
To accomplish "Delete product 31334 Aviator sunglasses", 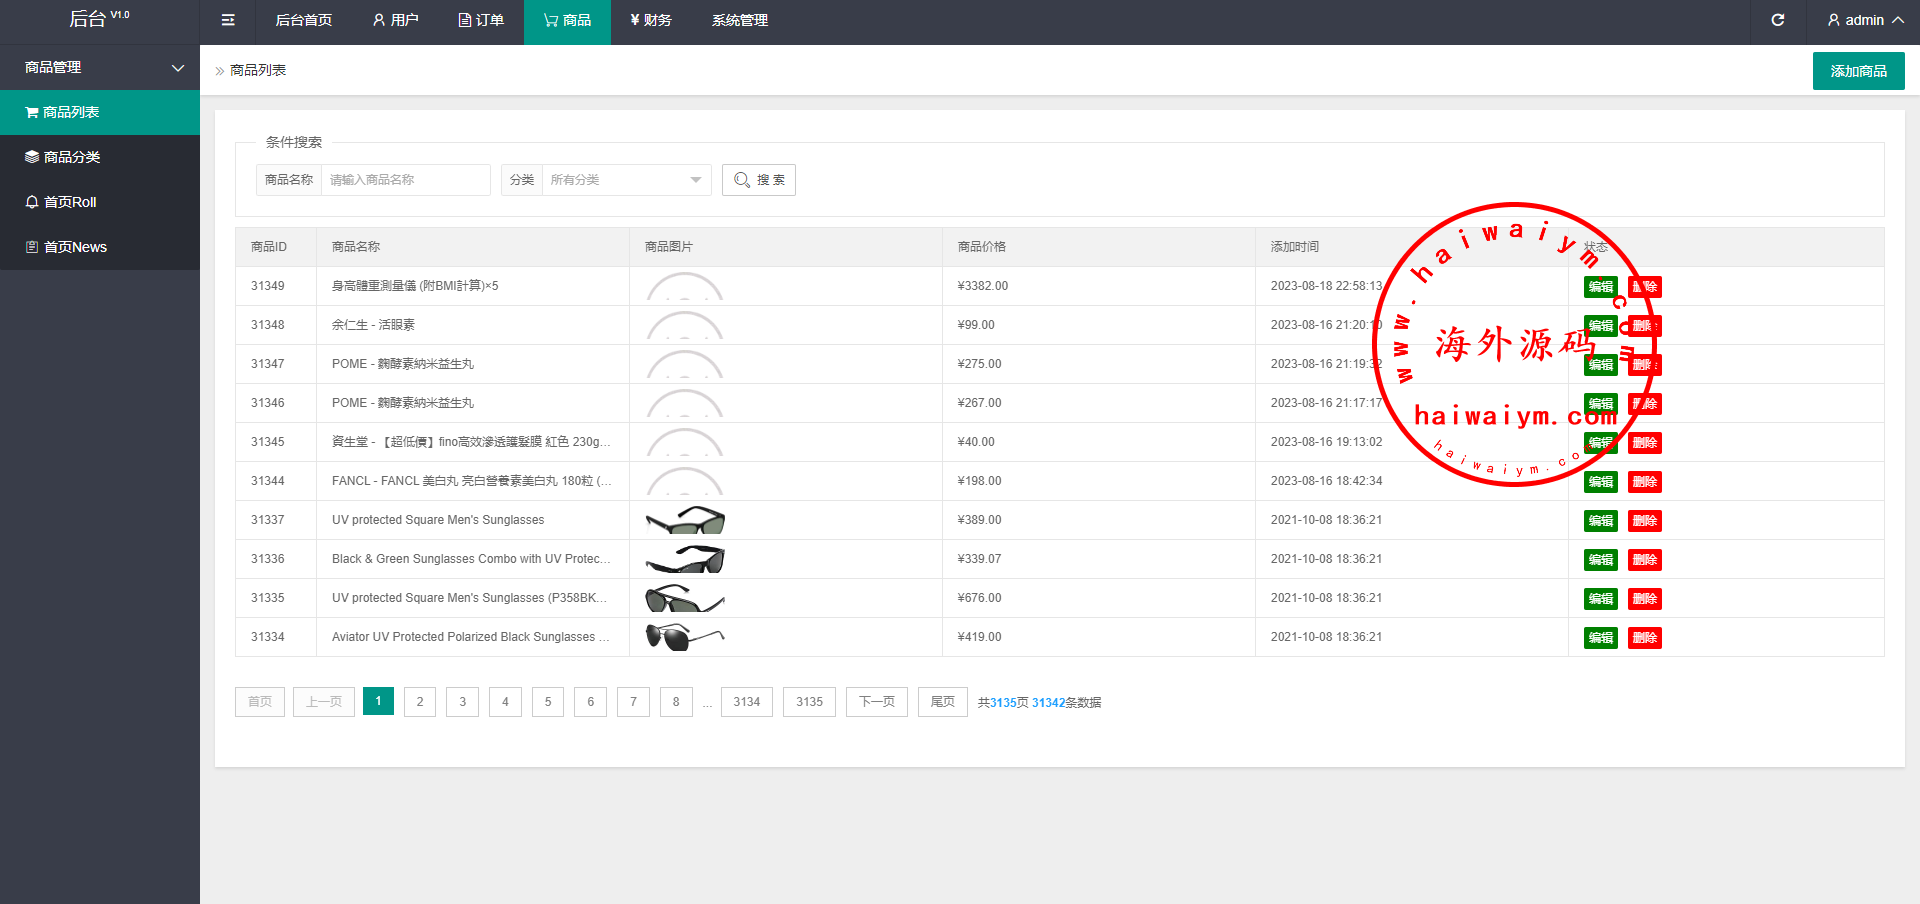I will [x=1644, y=638].
